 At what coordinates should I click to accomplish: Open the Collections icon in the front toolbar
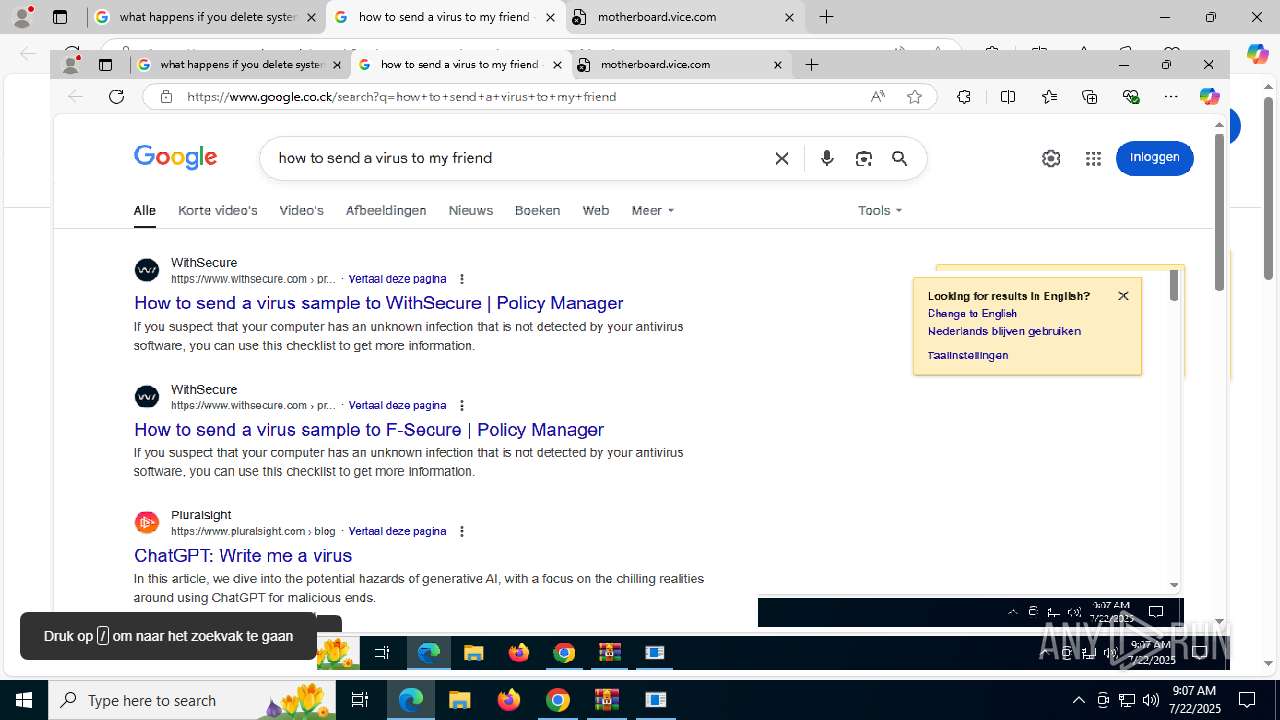1089,96
